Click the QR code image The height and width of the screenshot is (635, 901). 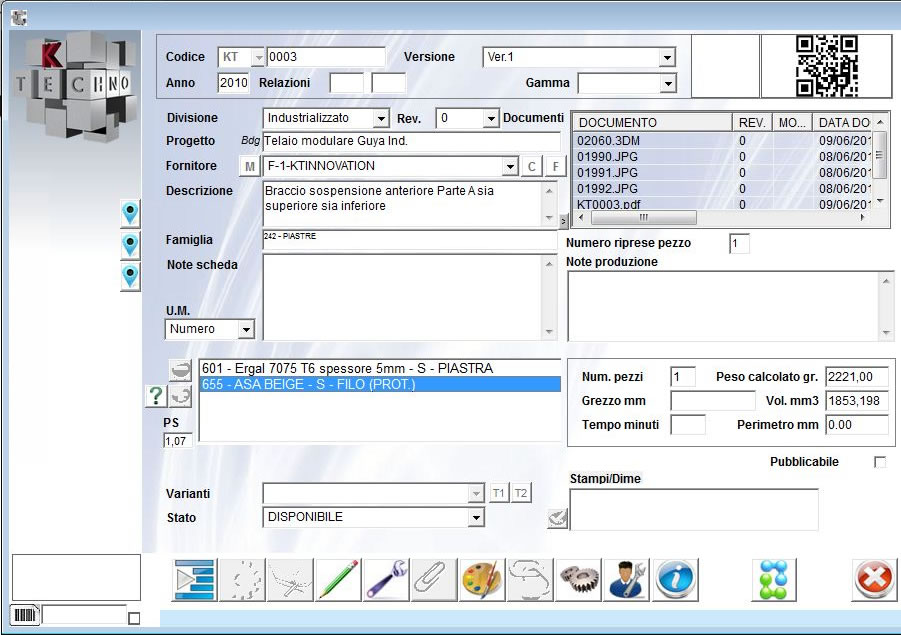click(826, 66)
